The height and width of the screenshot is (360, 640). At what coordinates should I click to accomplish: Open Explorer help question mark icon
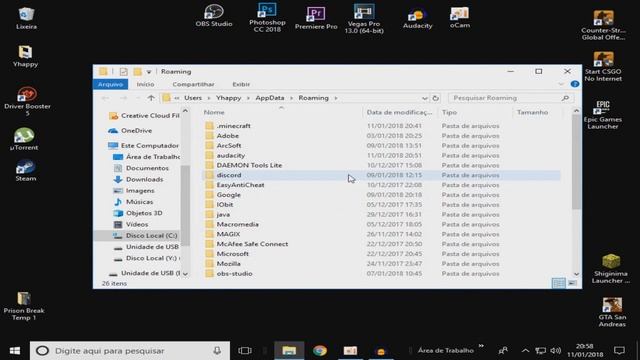pyautogui.click(x=575, y=84)
